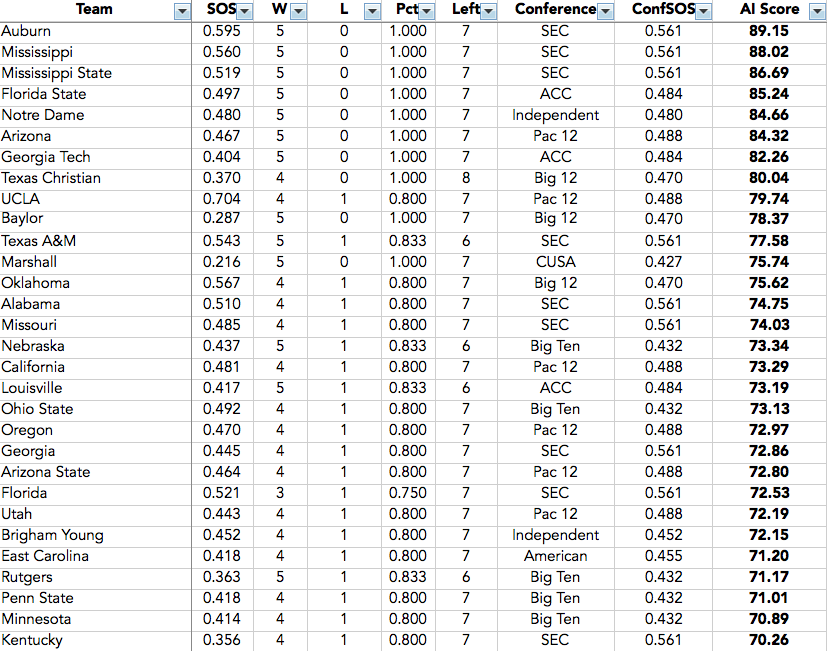Select the SOS value 0.704
Image resolution: width=827 pixels, height=651 pixels.
pos(222,199)
